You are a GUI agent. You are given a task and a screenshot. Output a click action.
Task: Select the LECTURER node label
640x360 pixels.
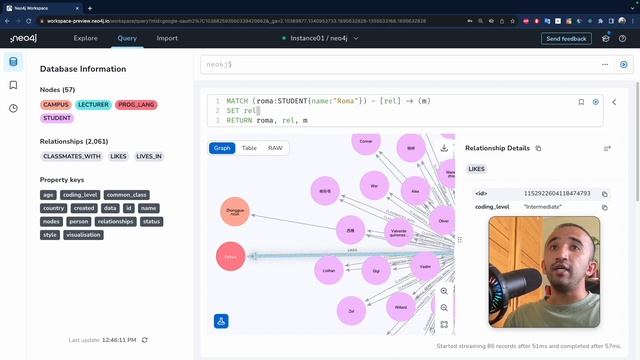pos(93,105)
